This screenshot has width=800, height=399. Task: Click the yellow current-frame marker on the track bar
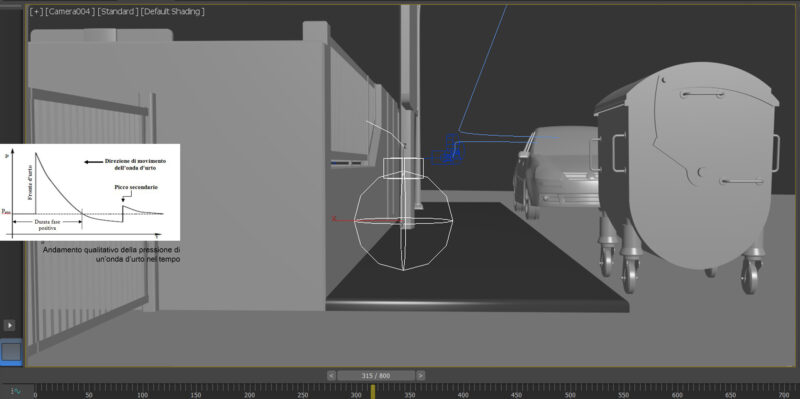point(372,391)
